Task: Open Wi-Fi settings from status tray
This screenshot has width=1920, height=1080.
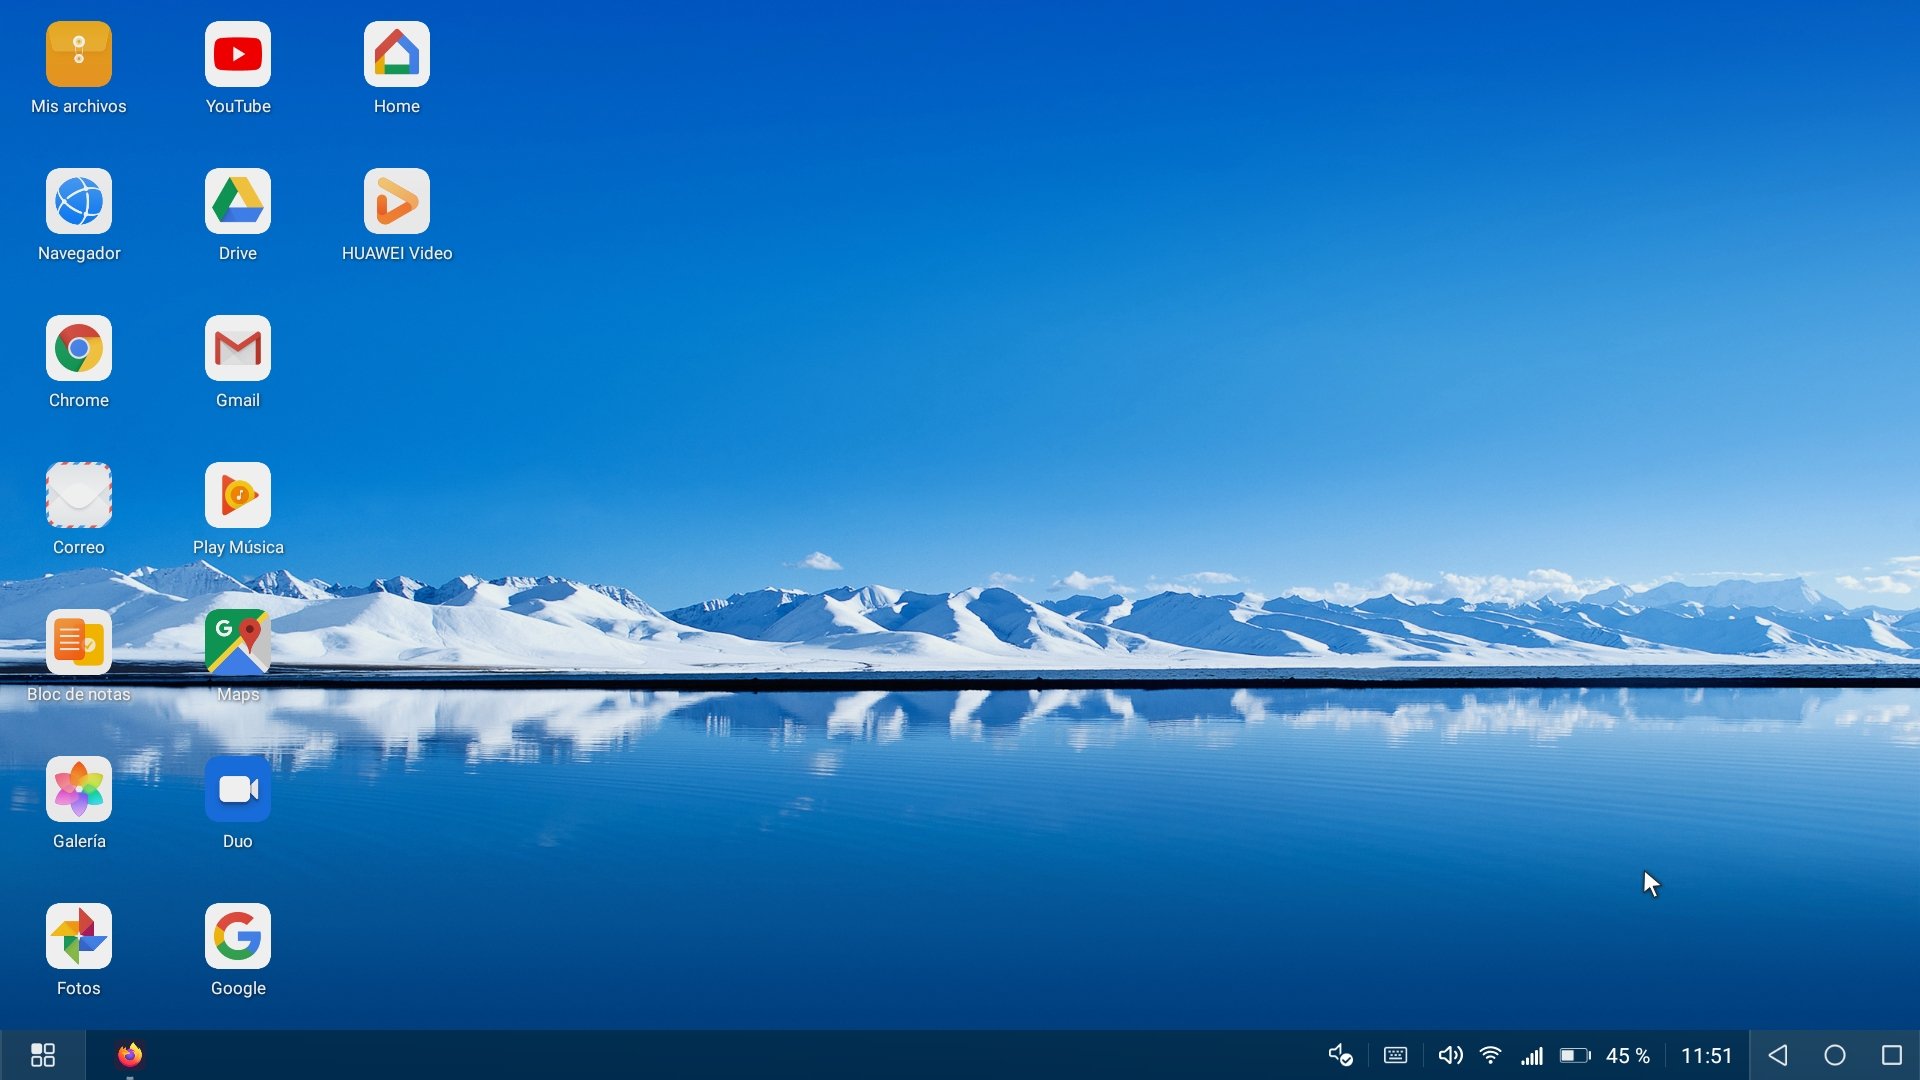Action: tap(1491, 1055)
